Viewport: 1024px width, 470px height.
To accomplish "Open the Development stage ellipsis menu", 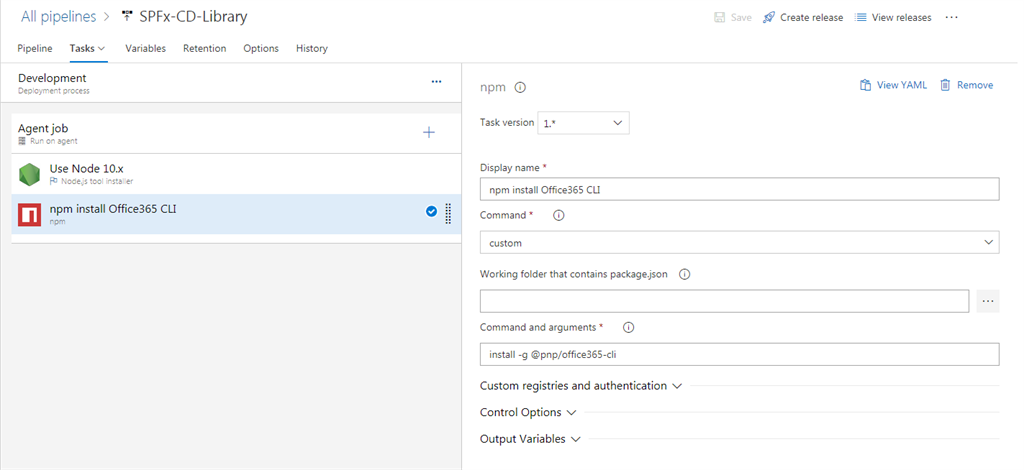I will click(436, 82).
